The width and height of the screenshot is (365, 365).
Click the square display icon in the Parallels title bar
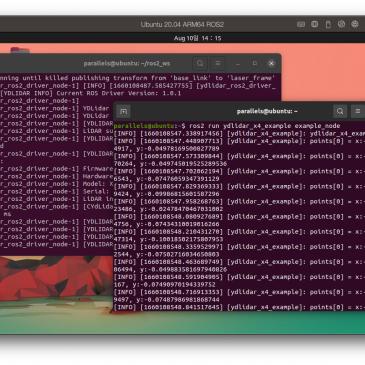314,24
